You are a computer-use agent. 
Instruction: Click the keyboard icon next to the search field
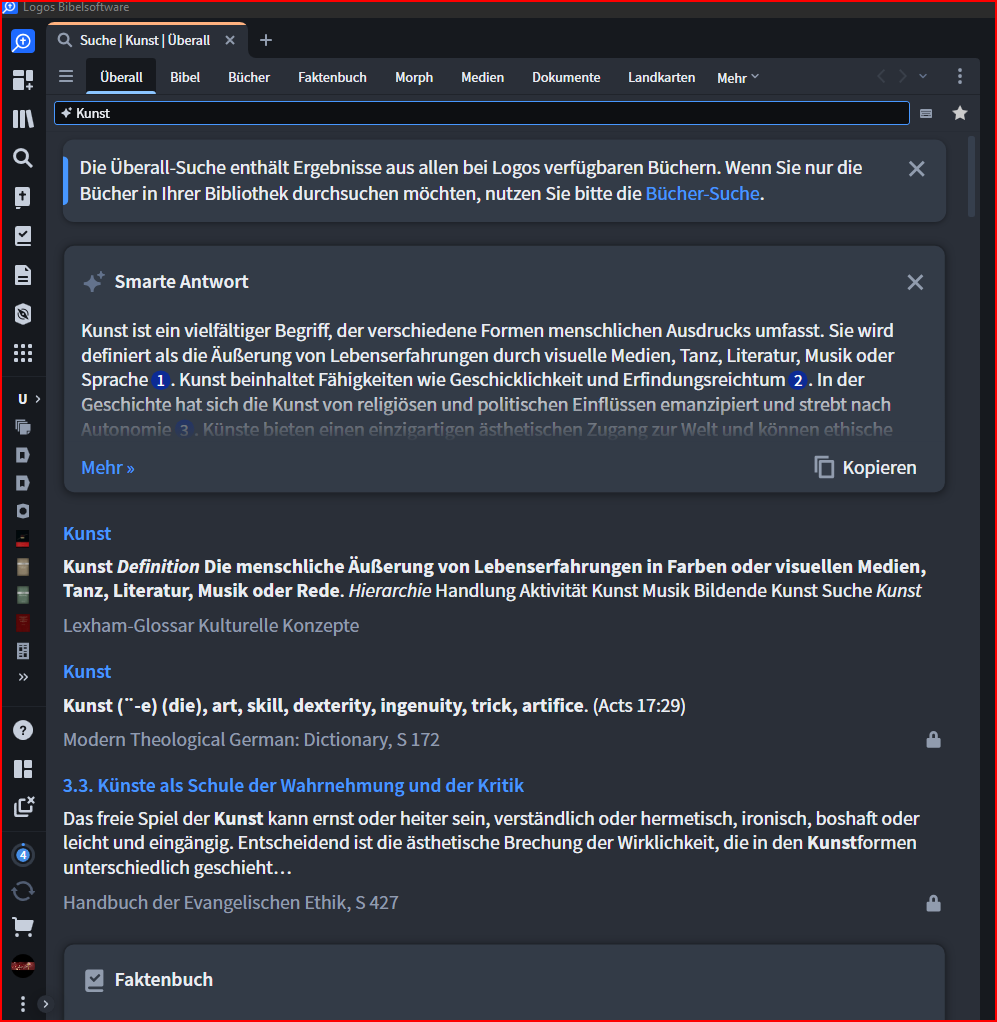(926, 113)
